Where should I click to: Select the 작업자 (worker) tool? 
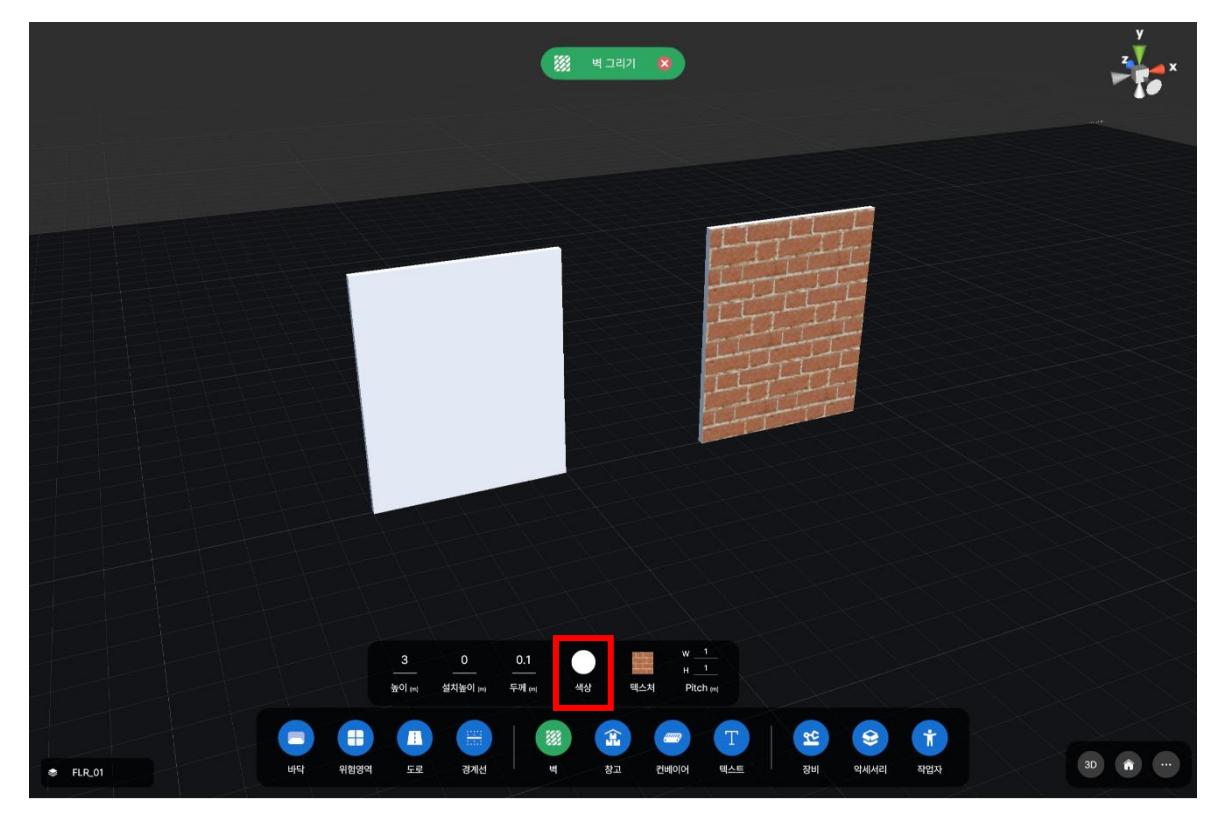(930, 738)
